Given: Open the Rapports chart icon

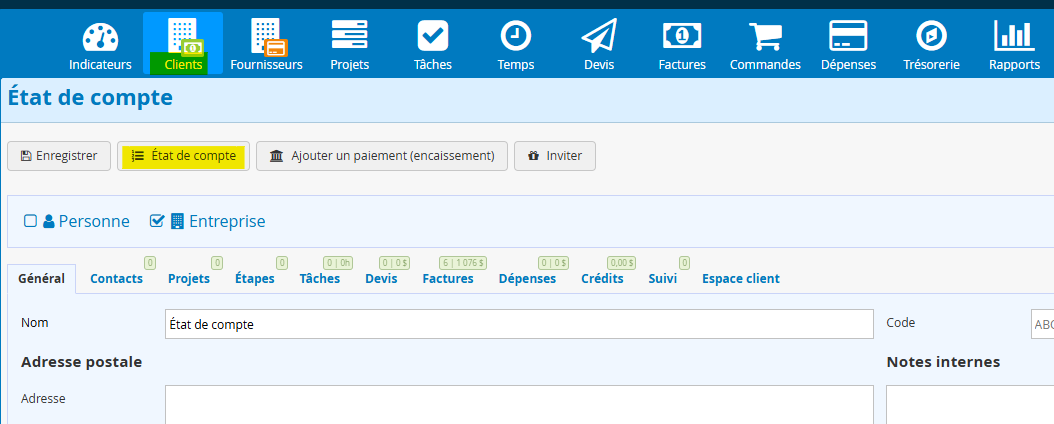Looking at the screenshot, I should pos(1014,38).
